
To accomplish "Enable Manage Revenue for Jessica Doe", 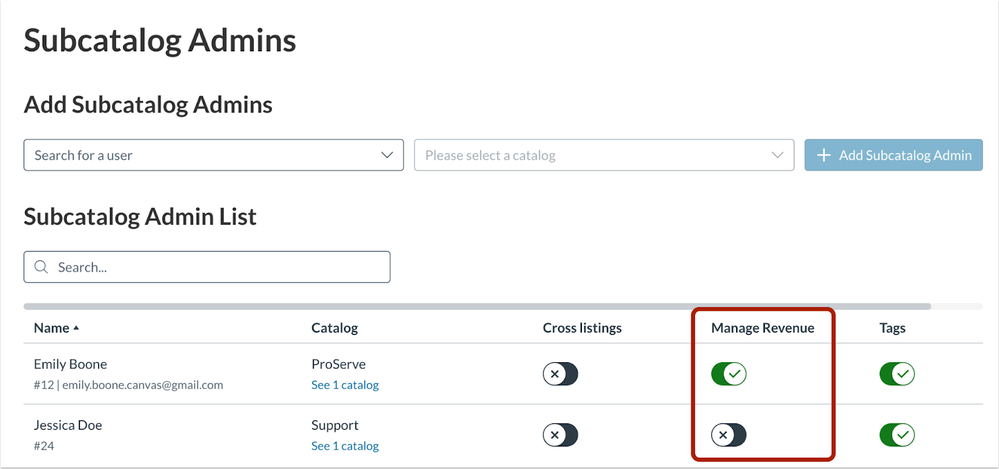I will pos(729,435).
